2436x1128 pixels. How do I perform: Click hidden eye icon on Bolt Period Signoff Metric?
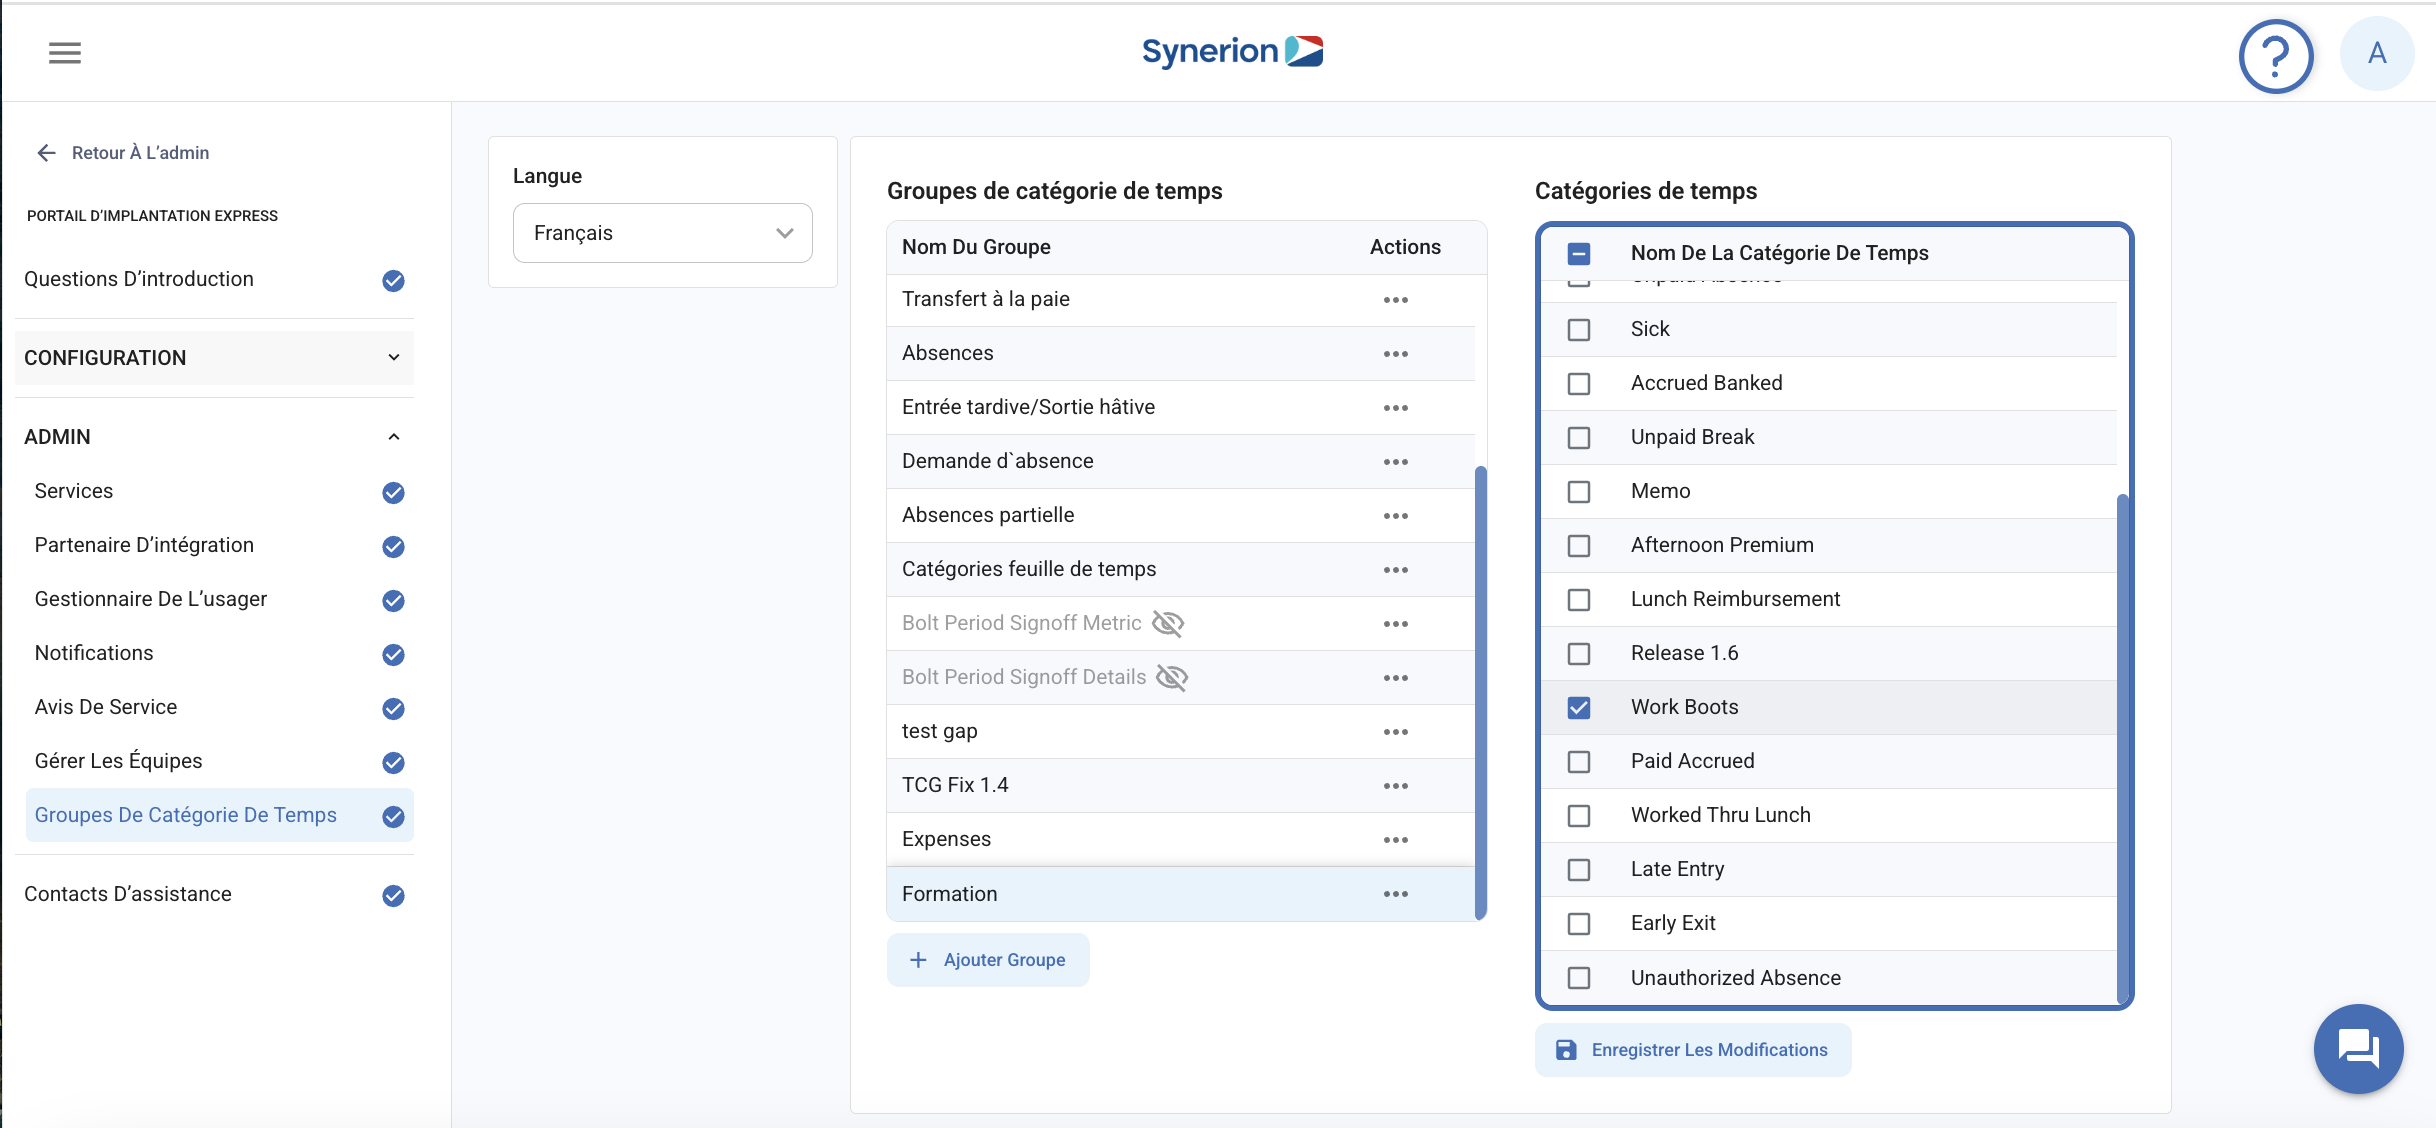pyautogui.click(x=1168, y=624)
